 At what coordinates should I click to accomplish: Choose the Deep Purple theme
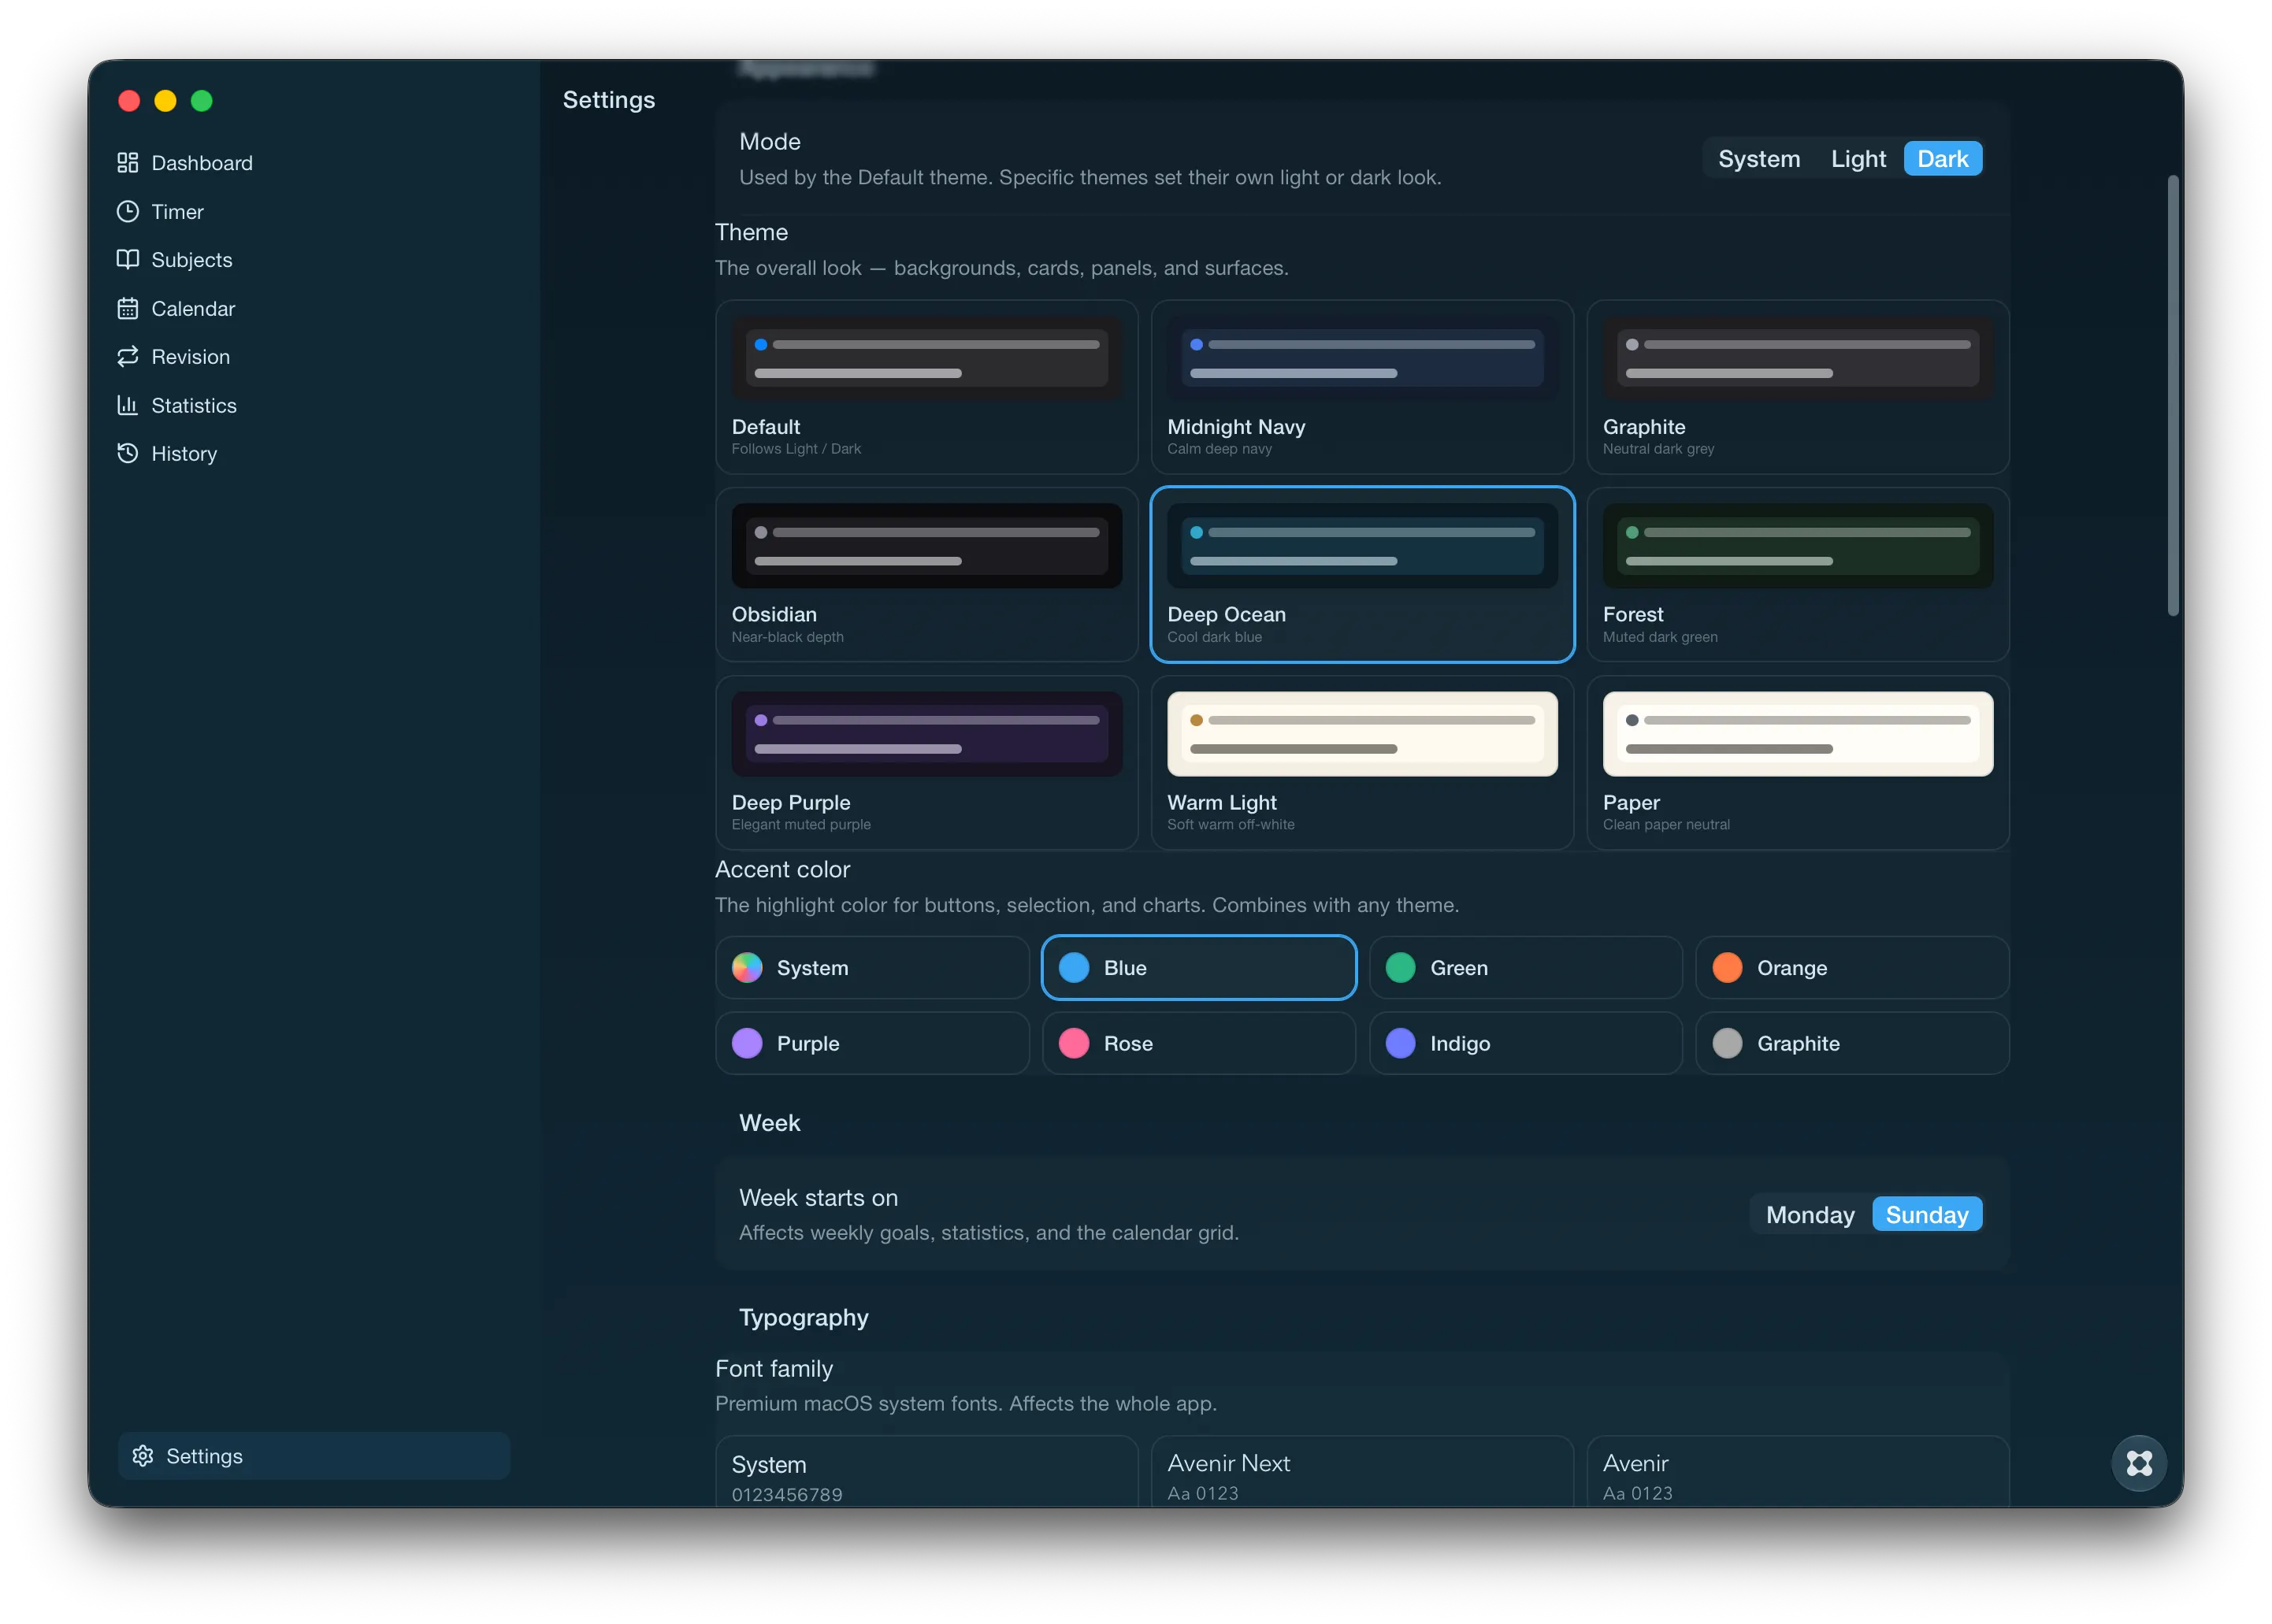(x=926, y=763)
